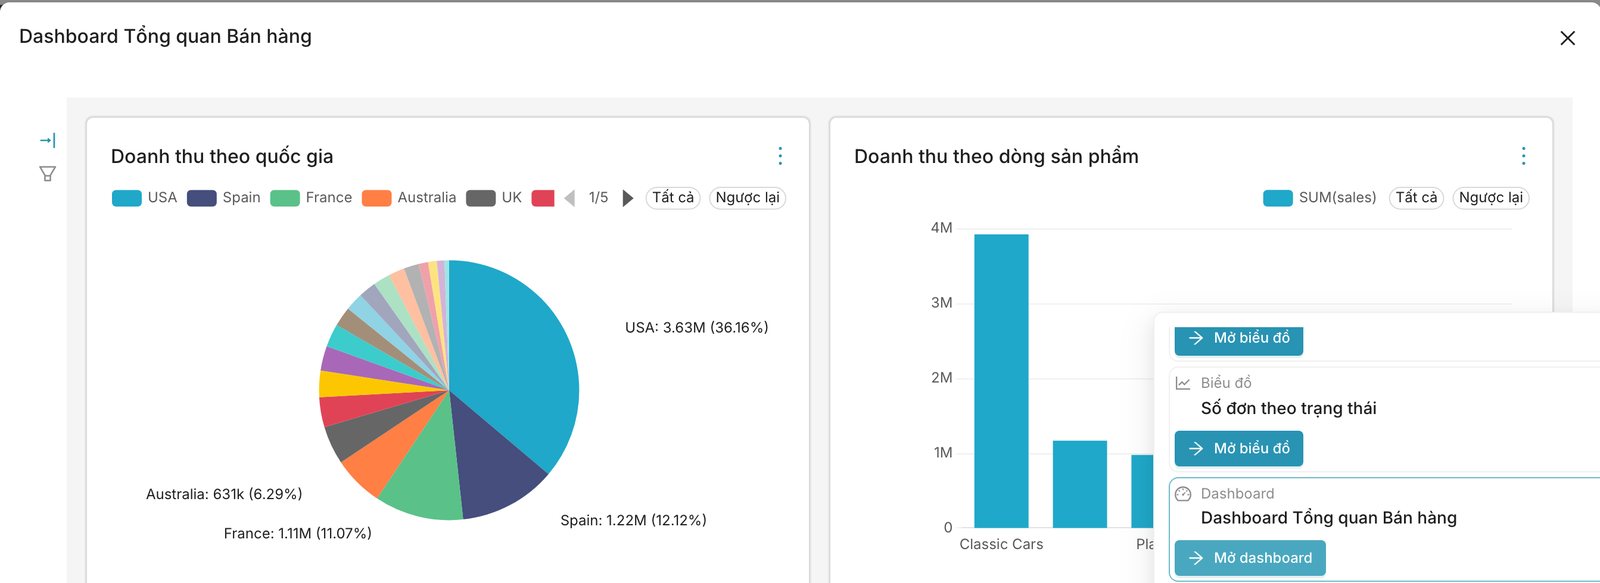The image size is (1600, 583).
Task: Click Tất cả in product line chart legend
Action: [x=1416, y=198]
